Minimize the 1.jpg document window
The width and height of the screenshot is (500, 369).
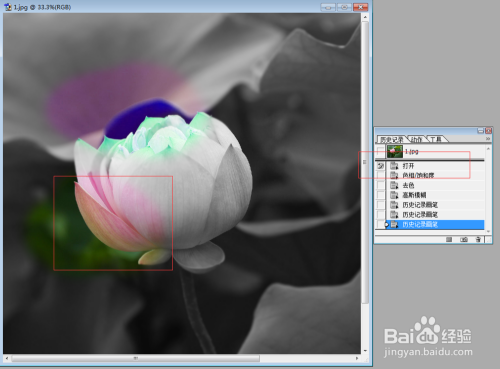[328, 7]
